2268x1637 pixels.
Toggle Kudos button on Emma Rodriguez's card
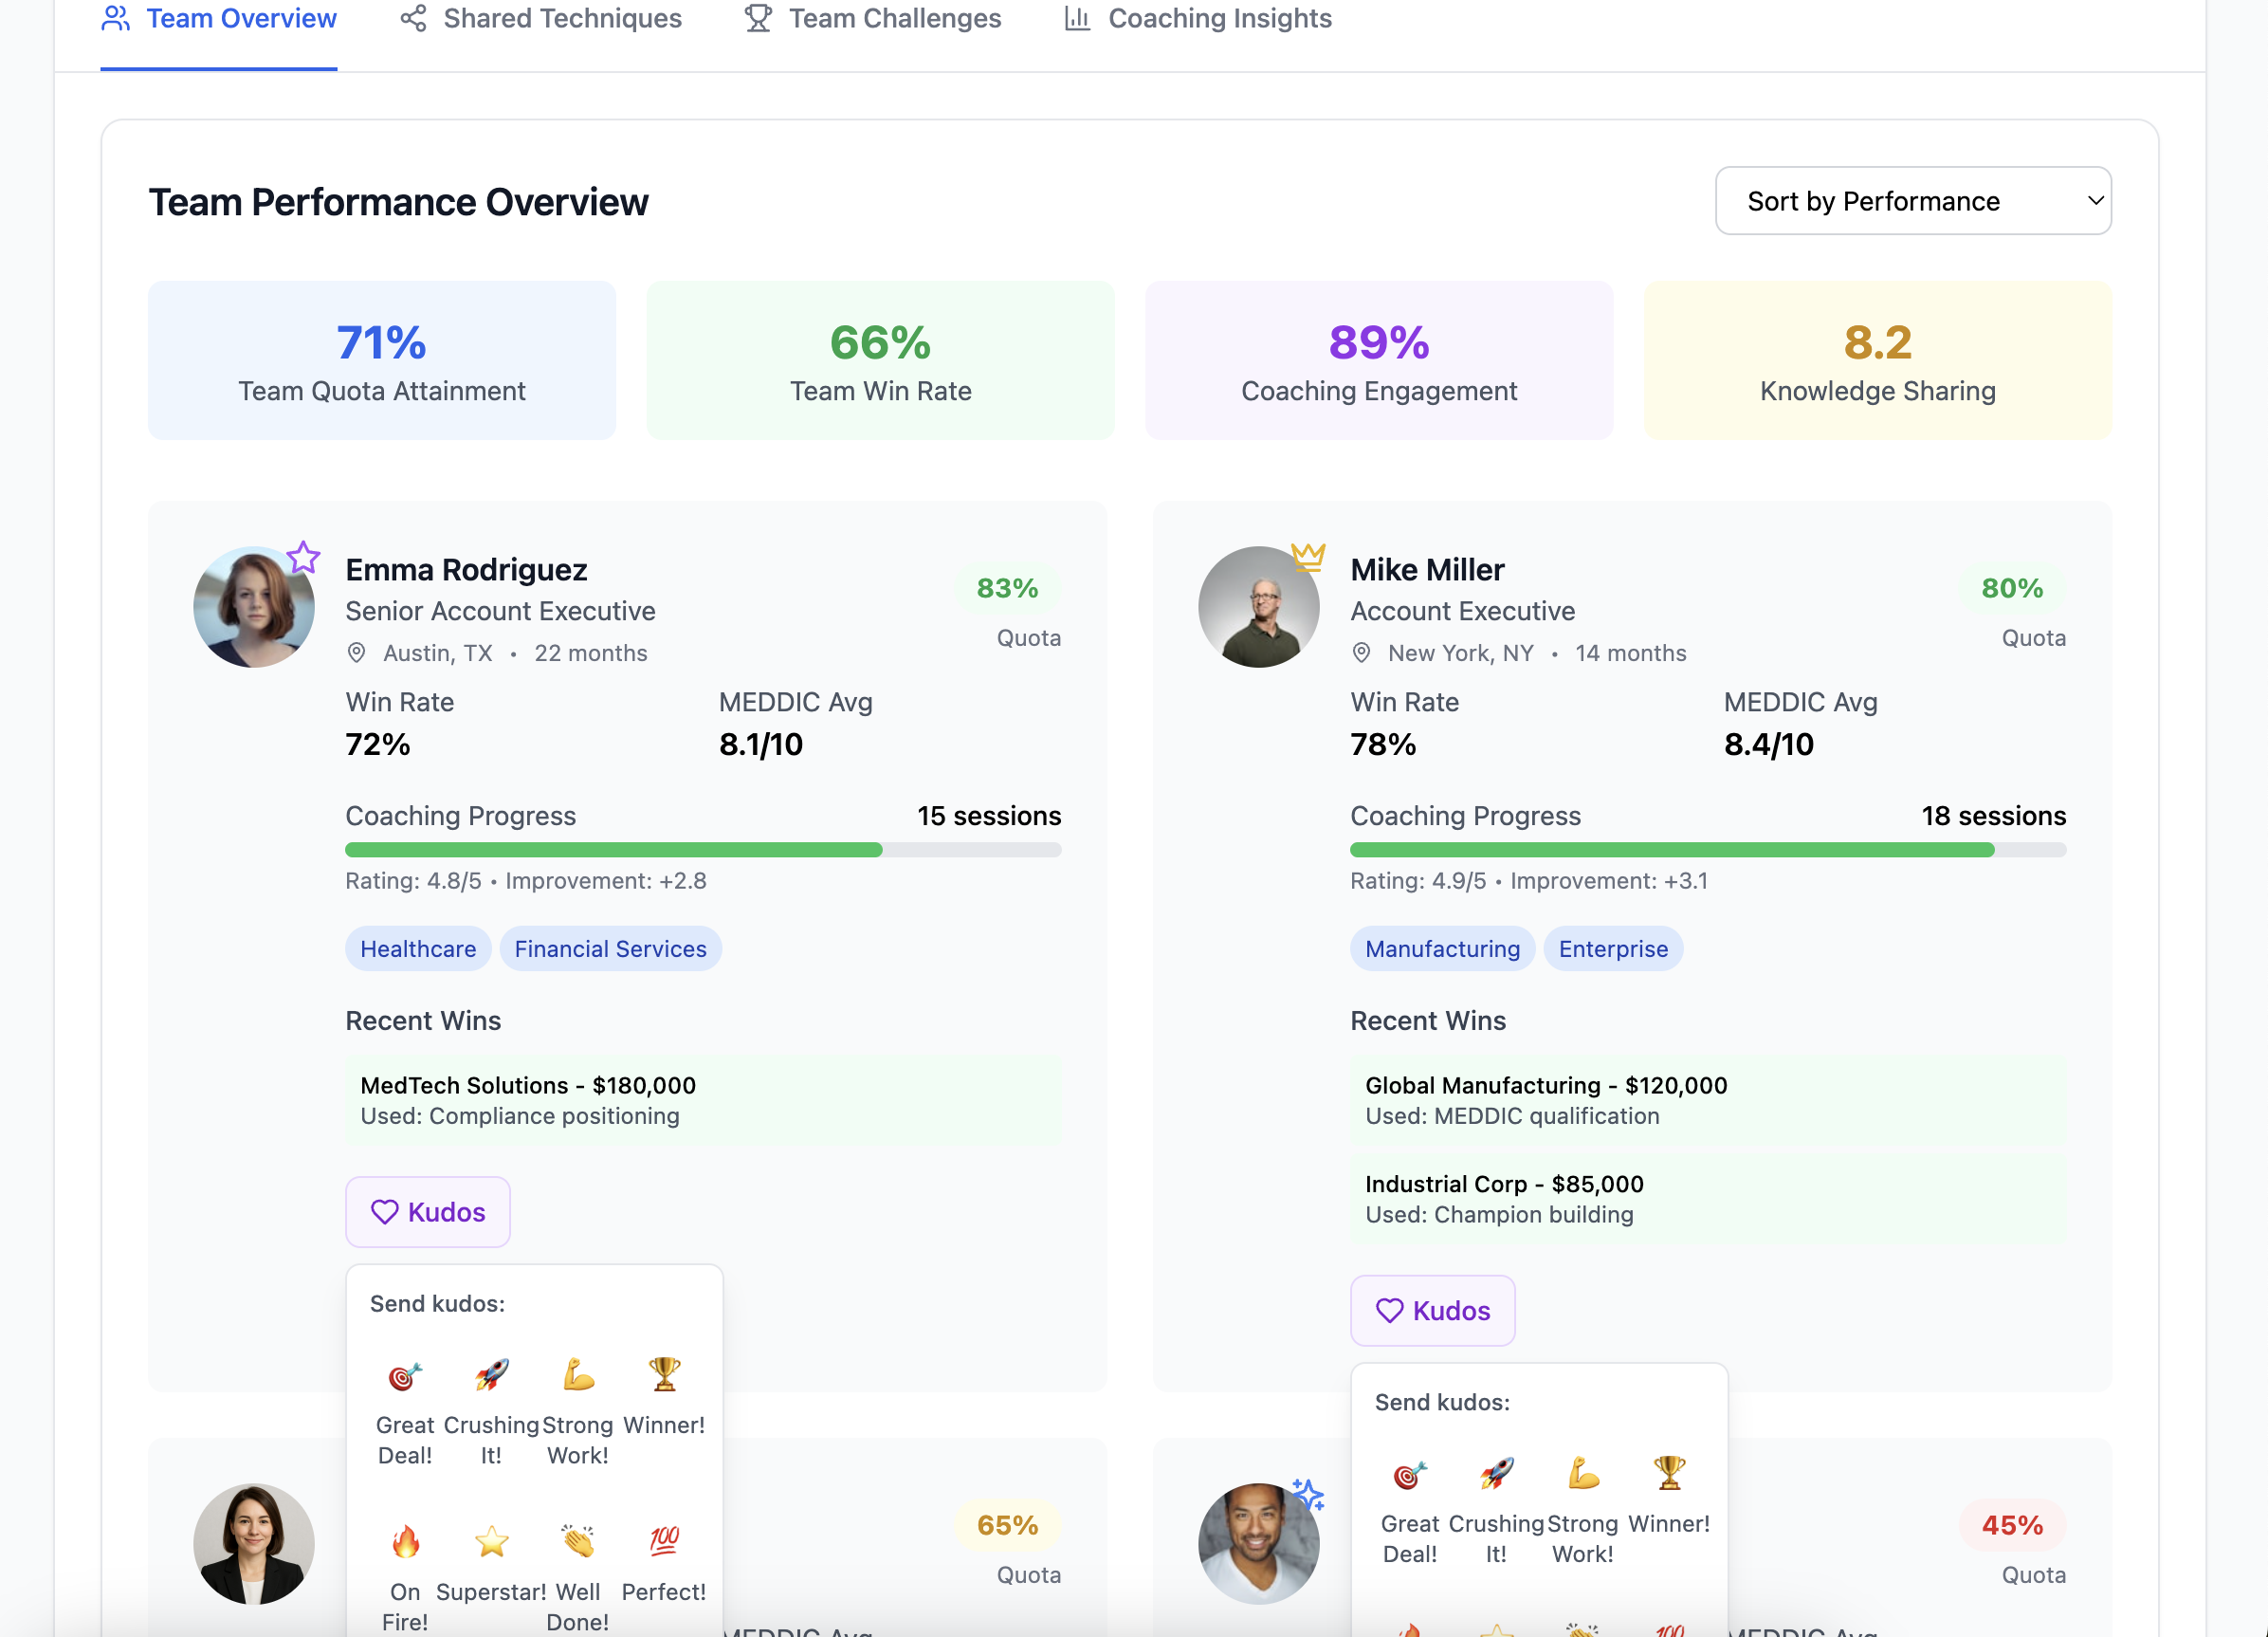click(428, 1212)
